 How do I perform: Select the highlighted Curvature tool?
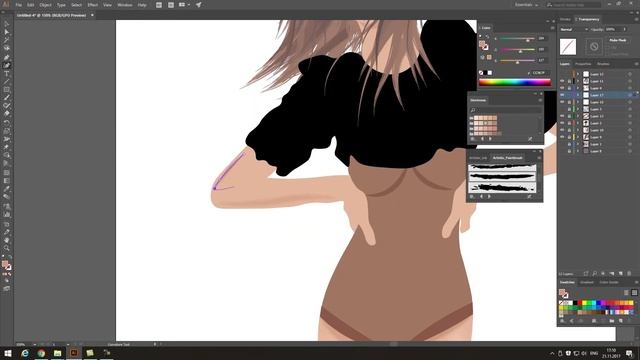7,65
